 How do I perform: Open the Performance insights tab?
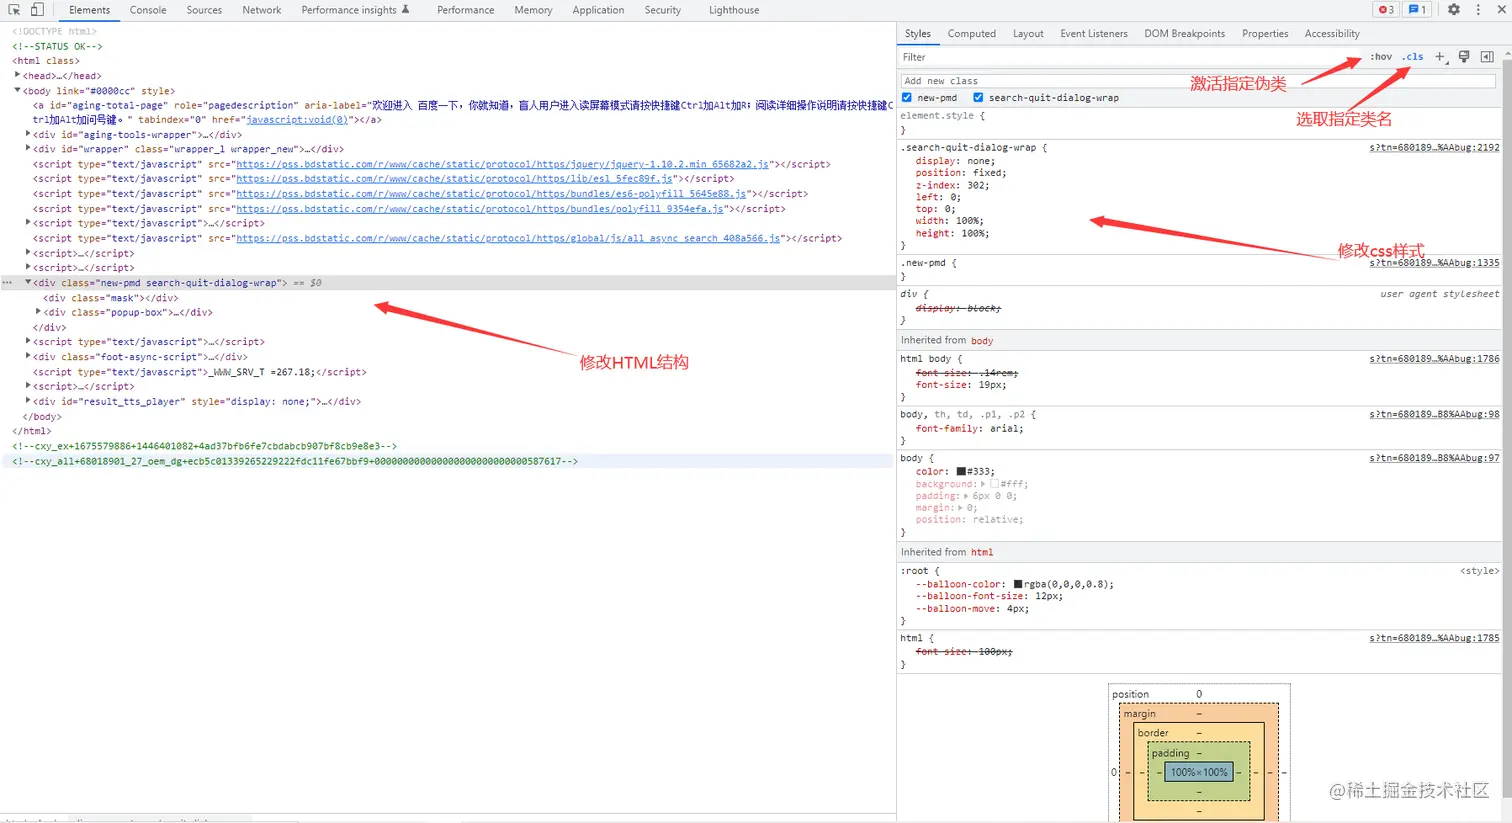pos(355,10)
